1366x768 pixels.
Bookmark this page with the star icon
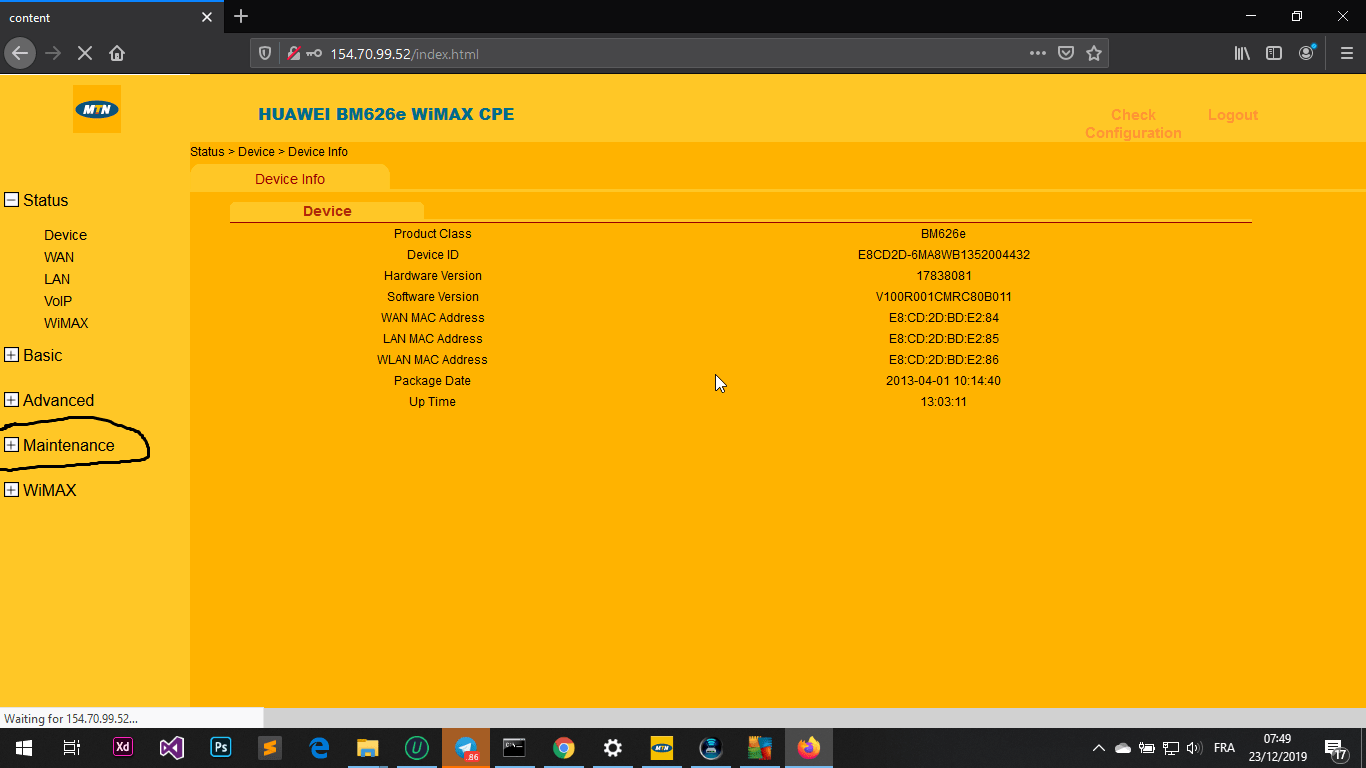click(1094, 54)
